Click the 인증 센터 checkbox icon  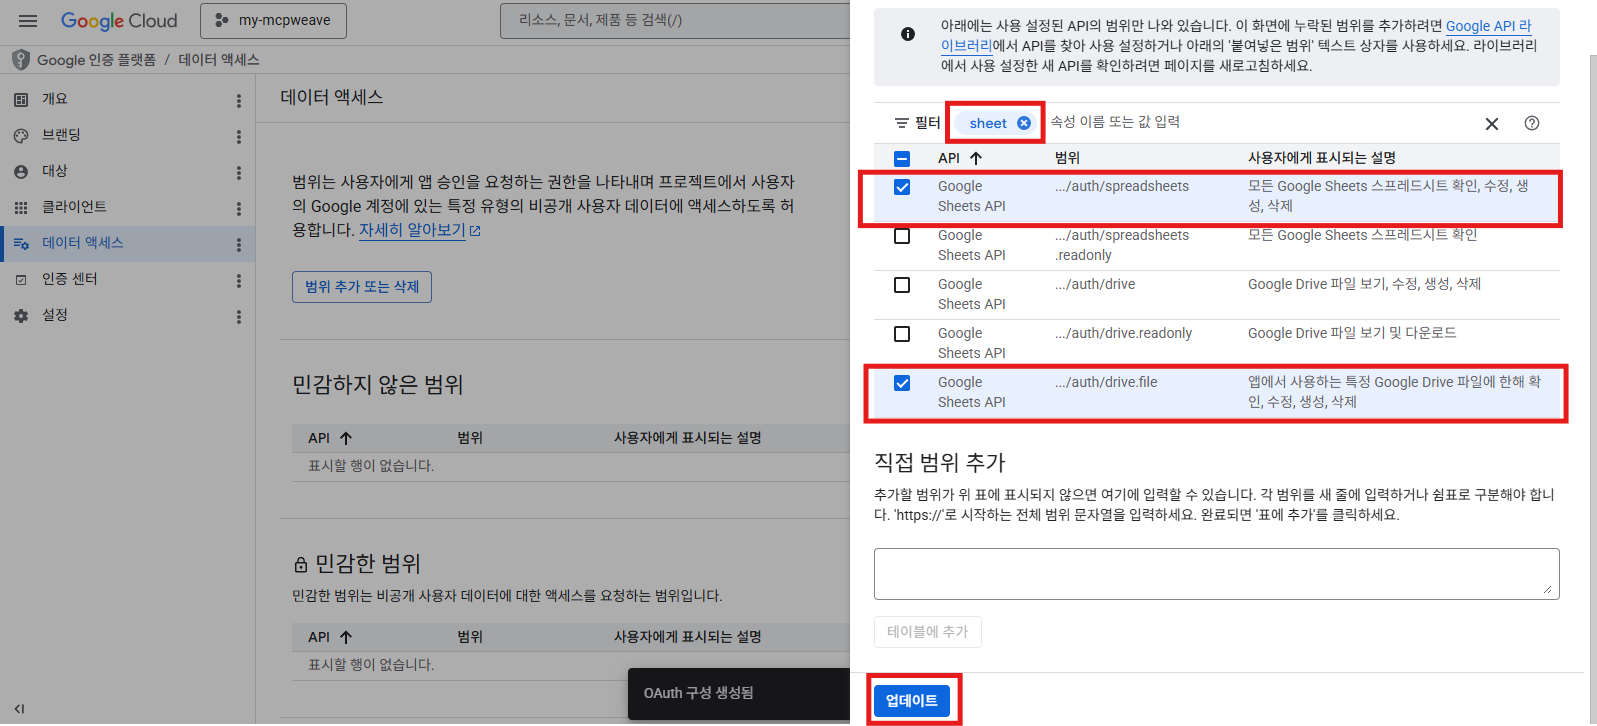click(x=21, y=280)
